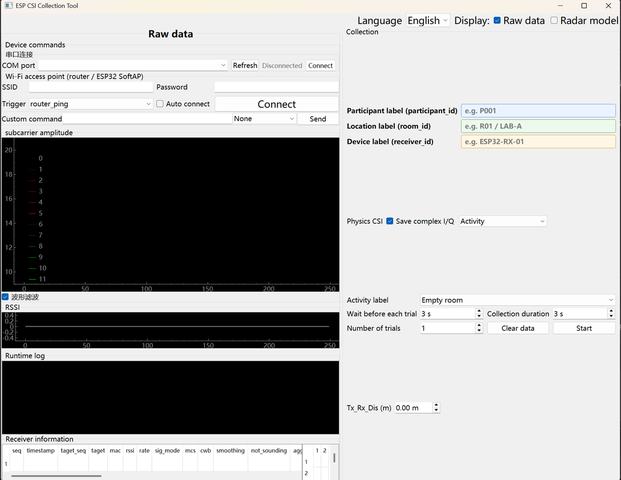Viewport: 621px width, 480px height.
Task: Click the taget_seq column header
Action: pyautogui.click(x=73, y=450)
